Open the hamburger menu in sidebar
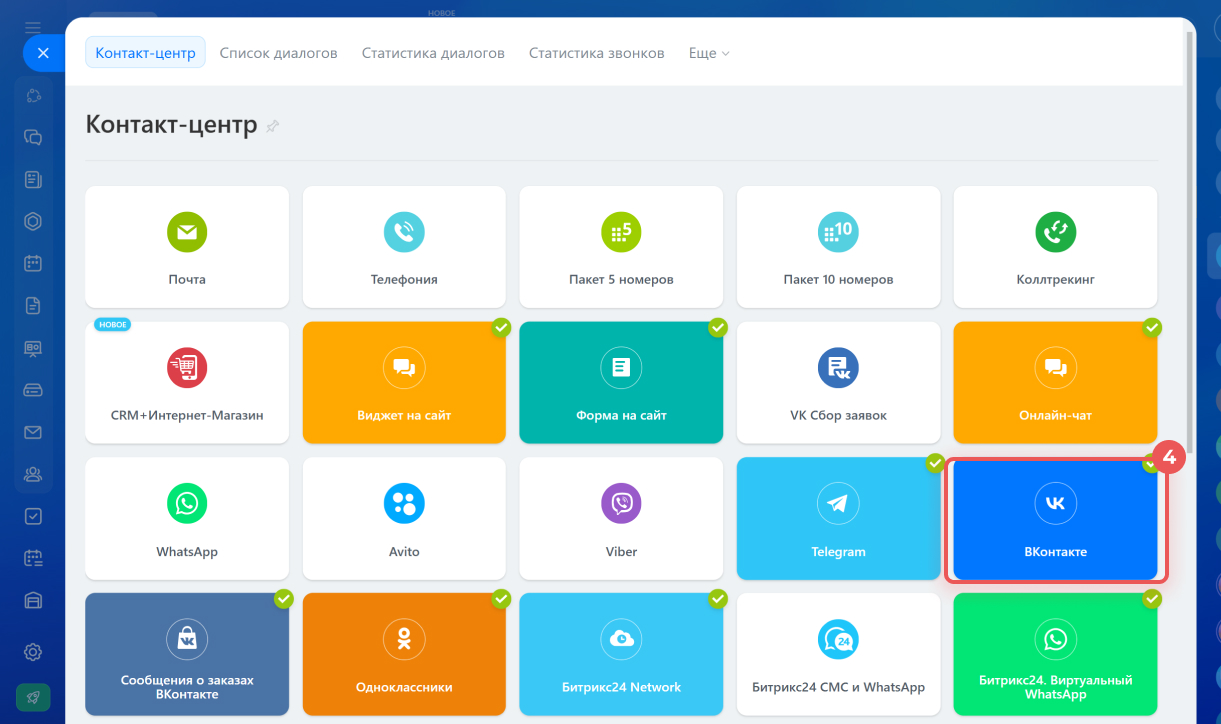Screen dimensions: 1221x724 (x=33, y=27)
